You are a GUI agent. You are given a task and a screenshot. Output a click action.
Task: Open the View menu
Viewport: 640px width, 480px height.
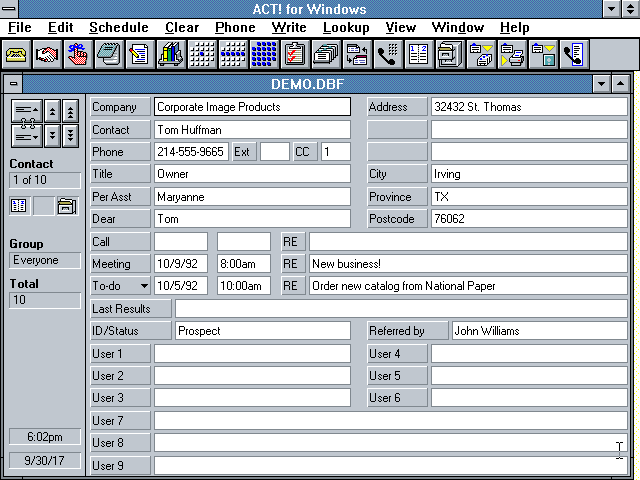point(401,27)
